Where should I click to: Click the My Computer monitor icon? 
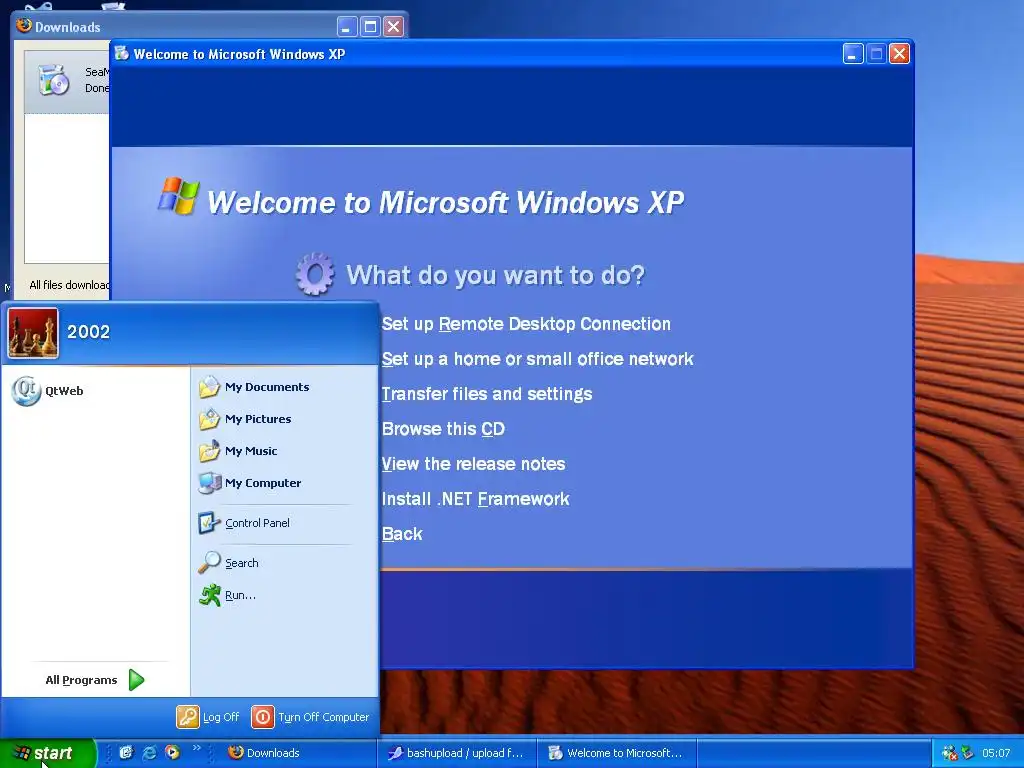(209, 483)
